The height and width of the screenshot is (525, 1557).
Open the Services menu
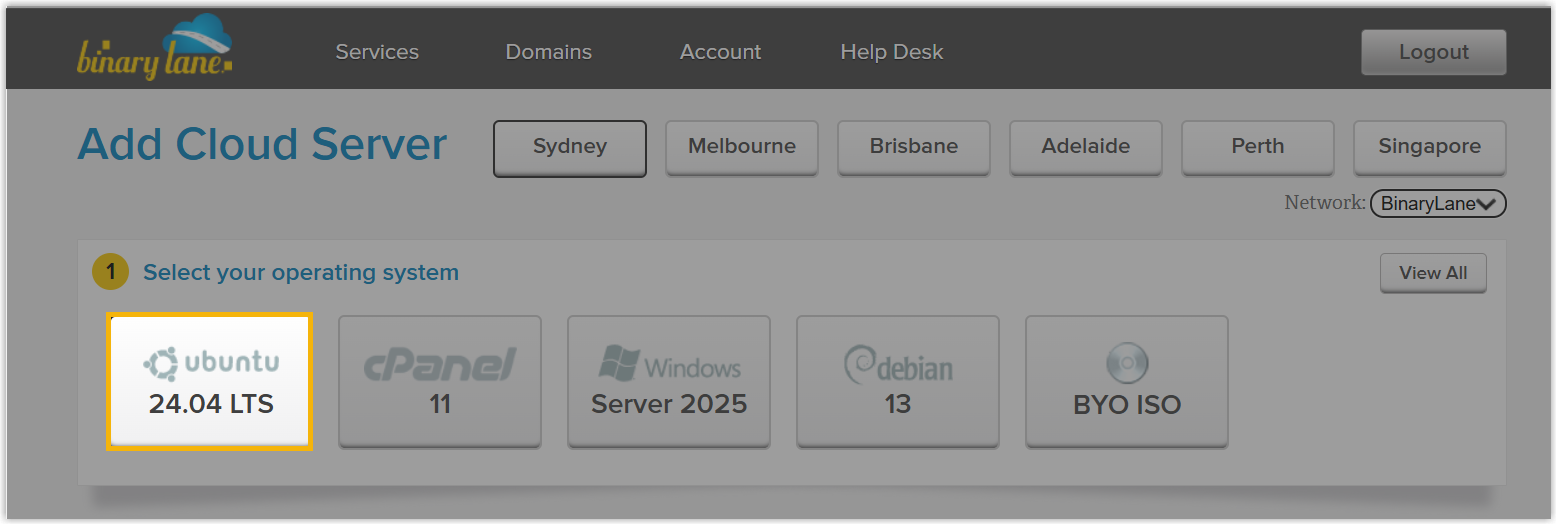tap(377, 52)
